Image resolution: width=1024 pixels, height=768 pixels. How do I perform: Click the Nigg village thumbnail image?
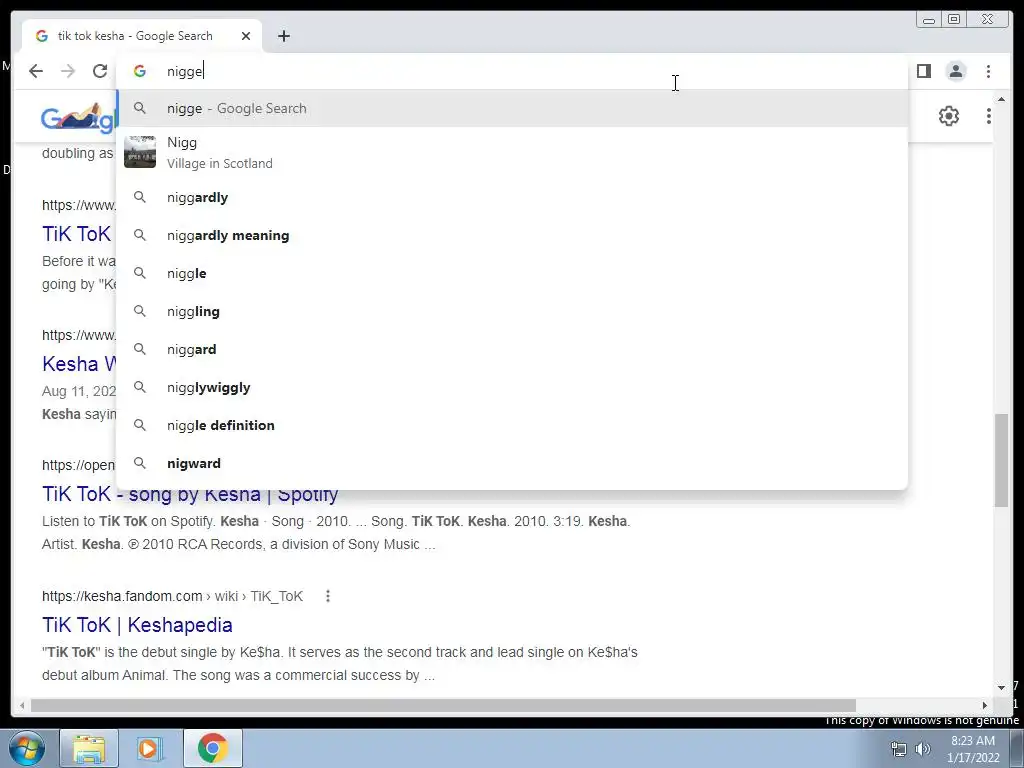point(140,152)
